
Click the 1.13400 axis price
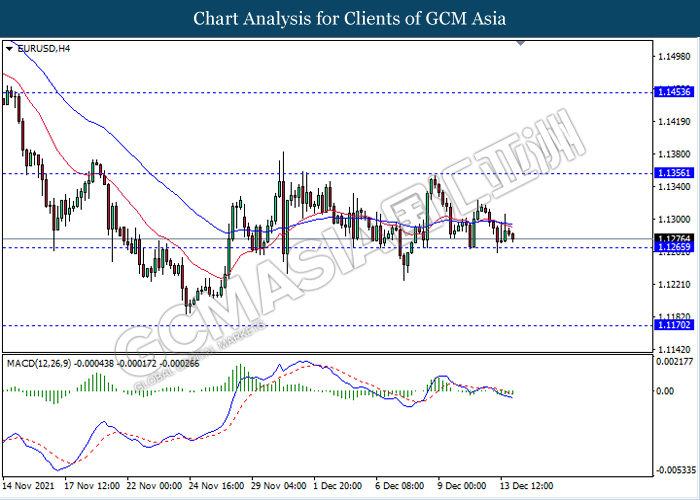674,187
